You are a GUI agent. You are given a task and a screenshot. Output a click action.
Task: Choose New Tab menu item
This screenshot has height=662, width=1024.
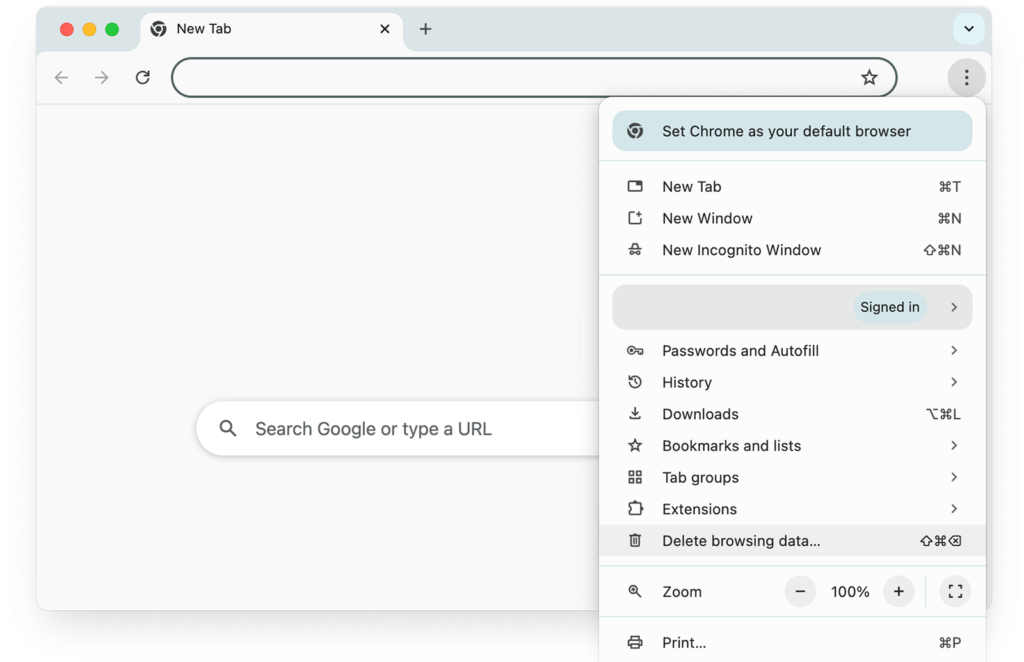click(792, 187)
